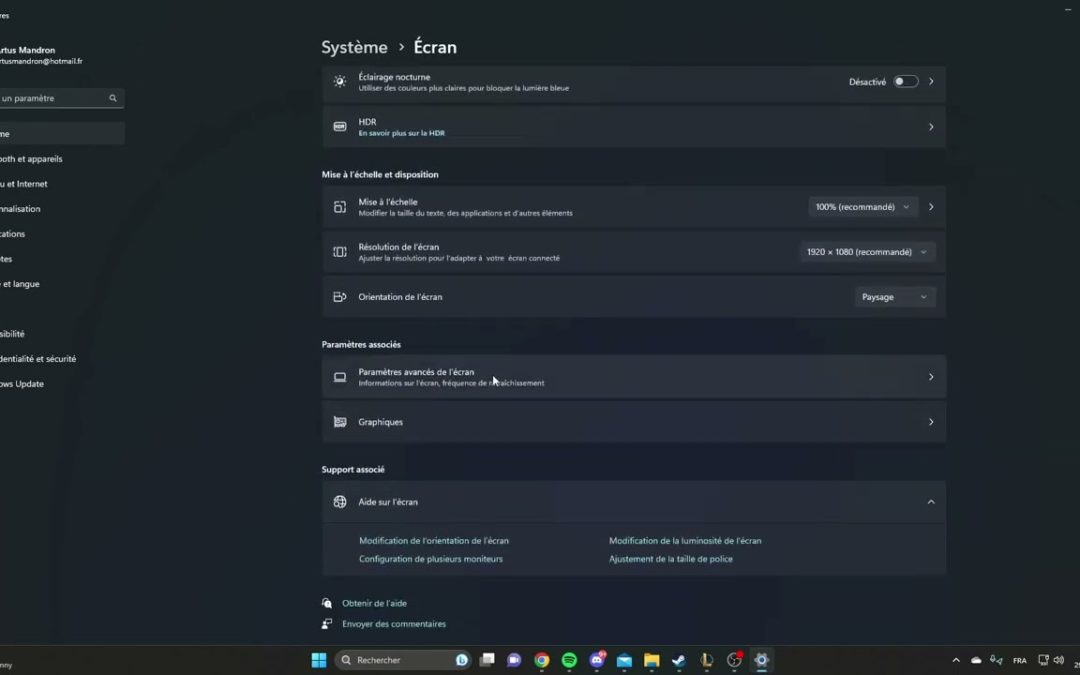Open the OneDrive cloud tray icon
1080x675 pixels.
[976, 661]
